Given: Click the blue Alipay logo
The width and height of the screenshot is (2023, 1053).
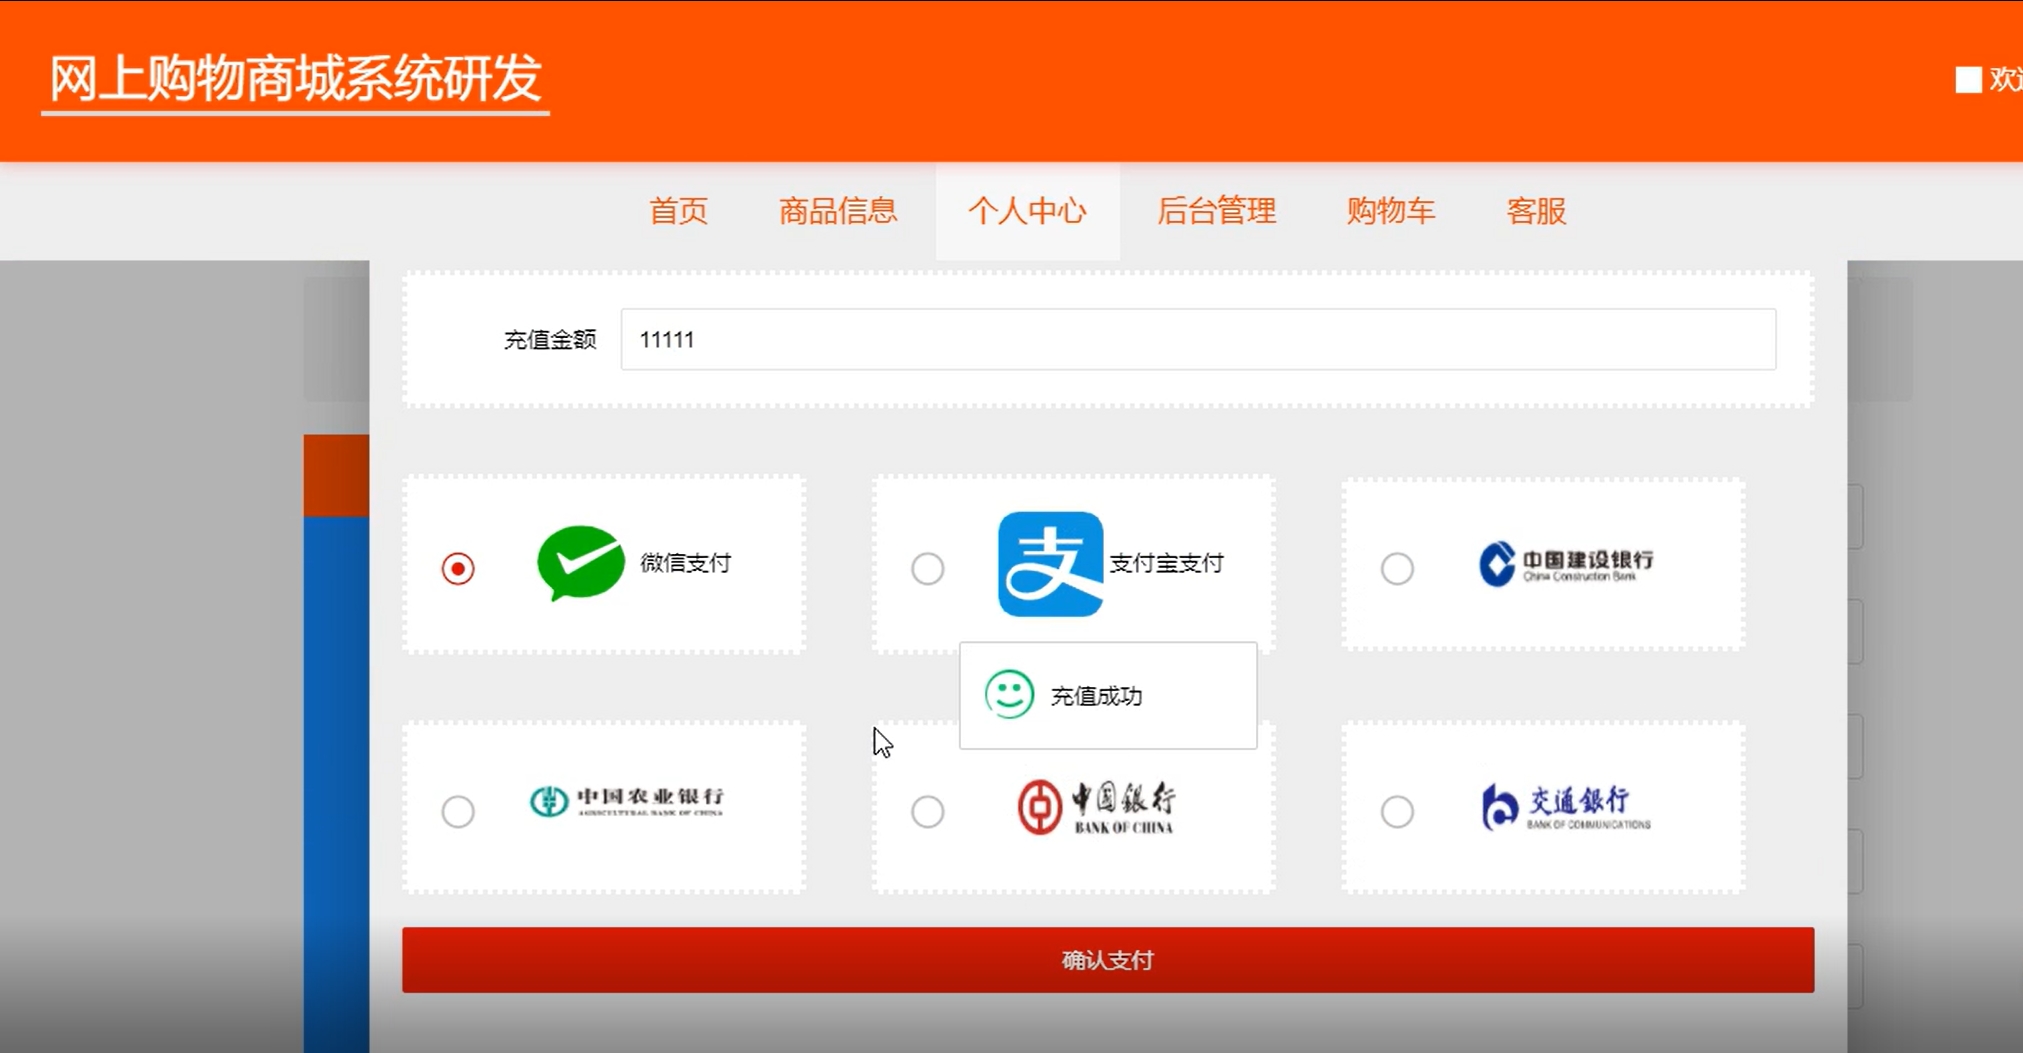Looking at the screenshot, I should pos(1050,564).
